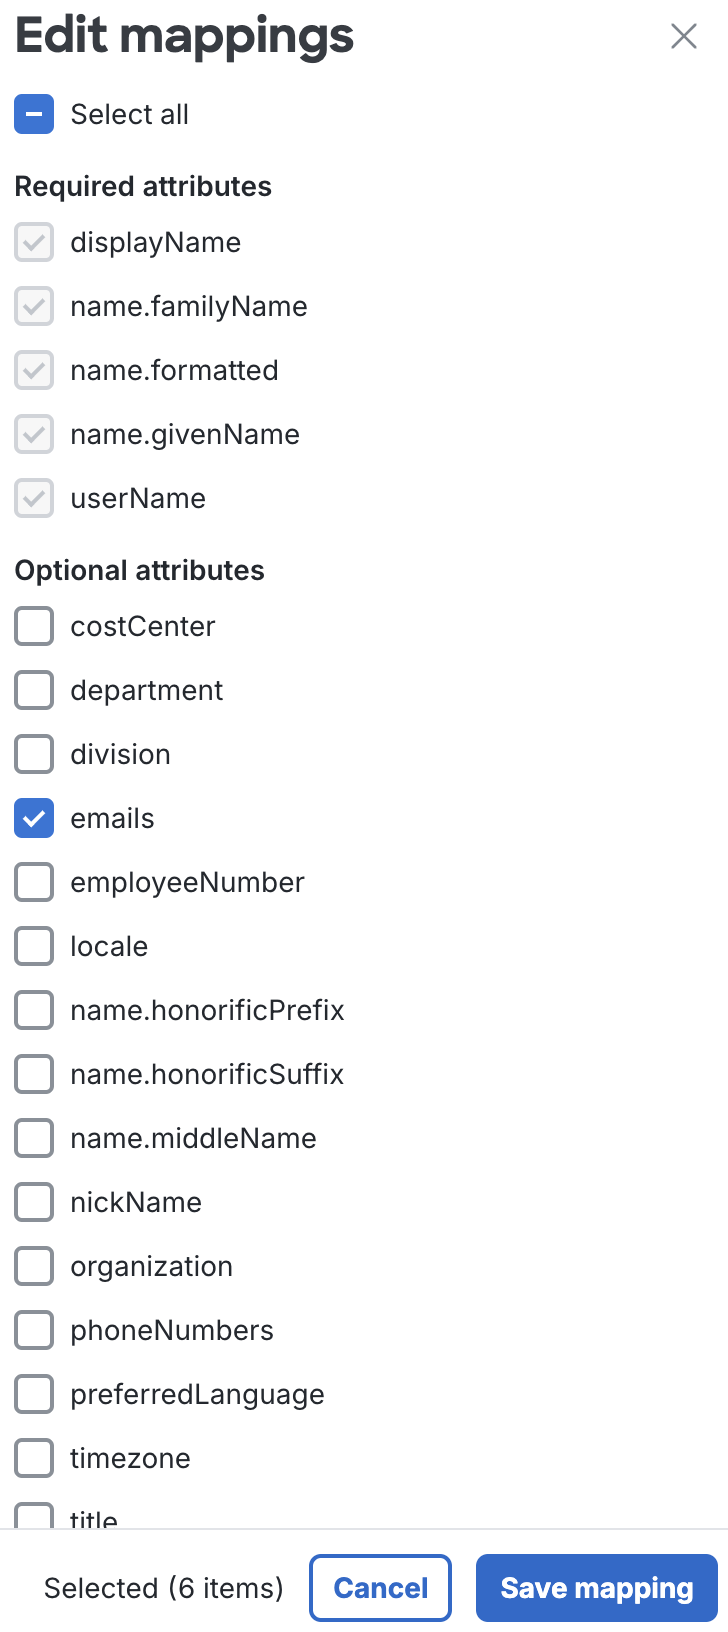The image size is (728, 1632).
Task: Check the locale checkbox
Action: point(33,946)
